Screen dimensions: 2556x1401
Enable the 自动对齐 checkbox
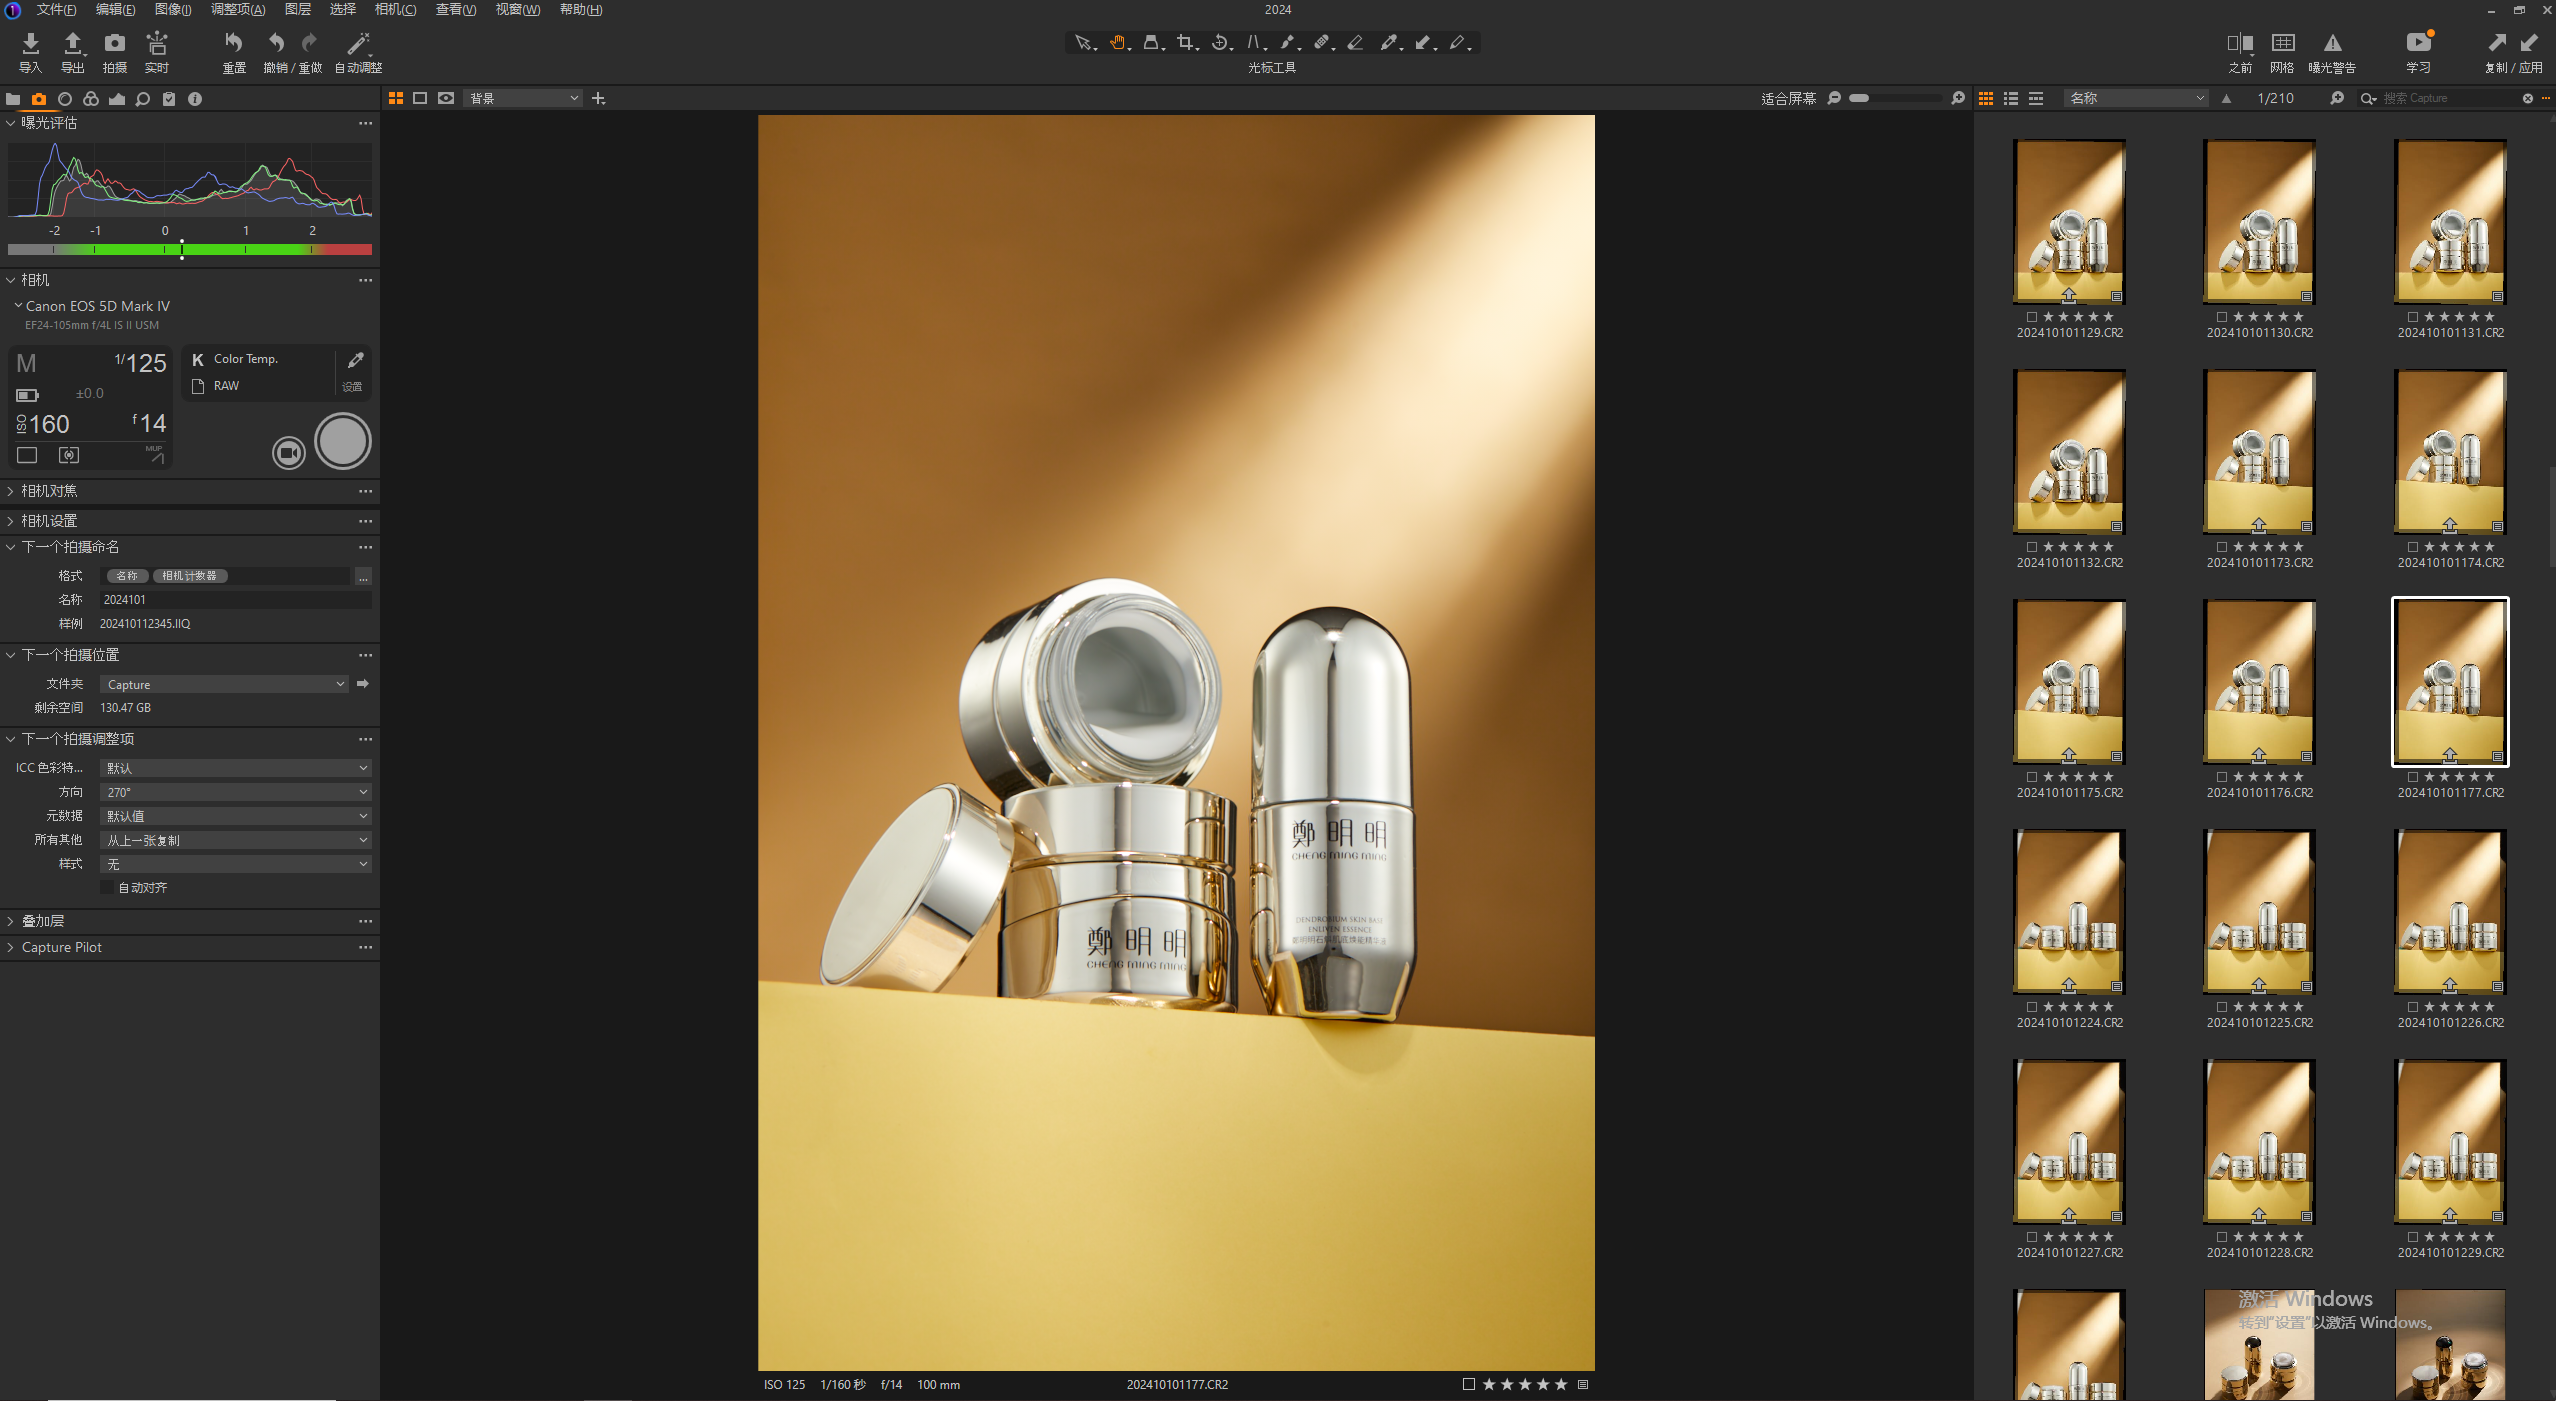[x=107, y=888]
